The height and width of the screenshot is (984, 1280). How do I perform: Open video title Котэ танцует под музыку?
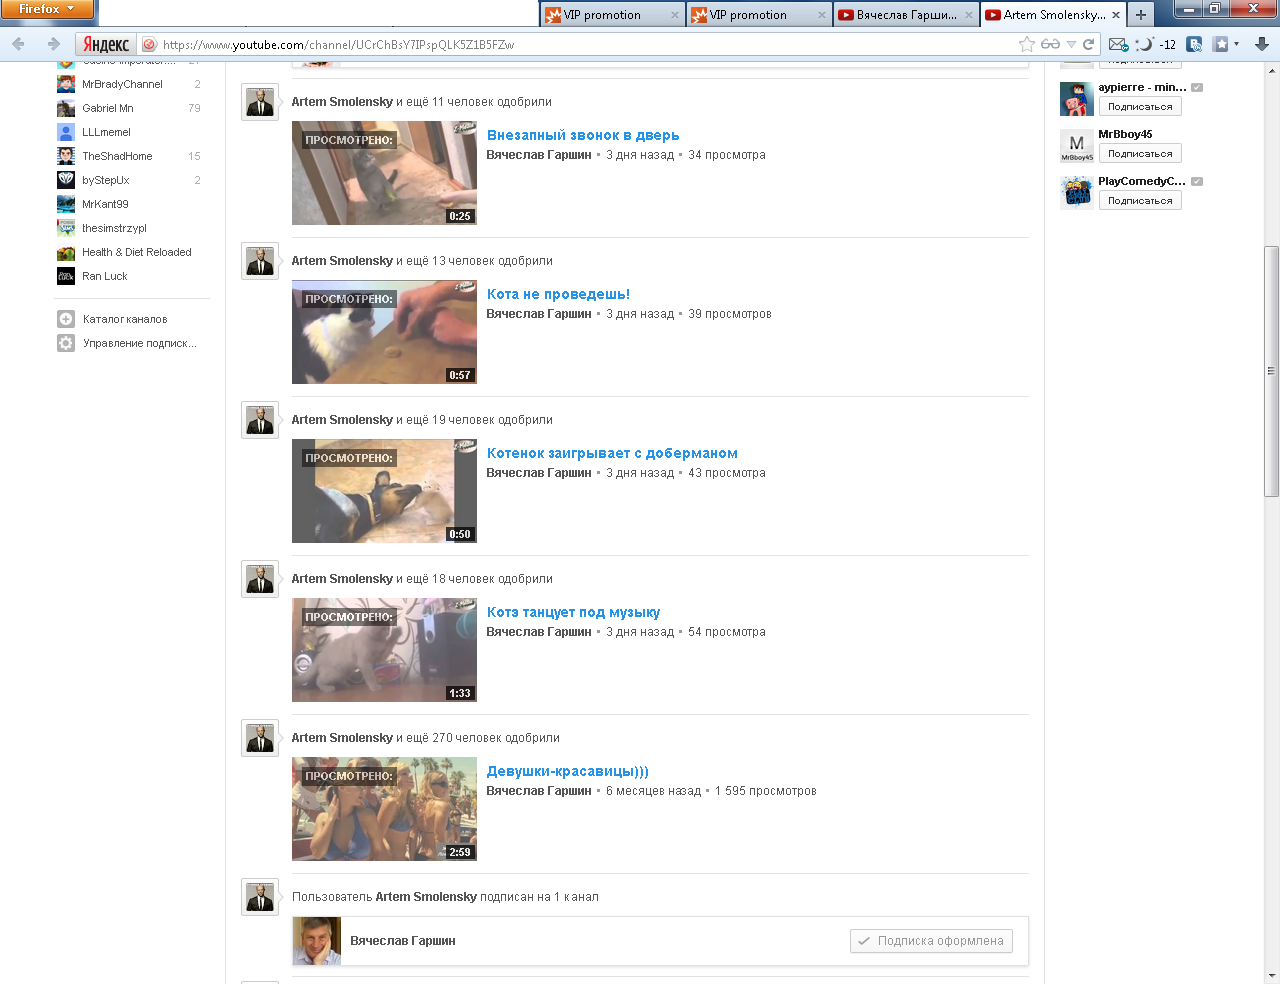(573, 612)
